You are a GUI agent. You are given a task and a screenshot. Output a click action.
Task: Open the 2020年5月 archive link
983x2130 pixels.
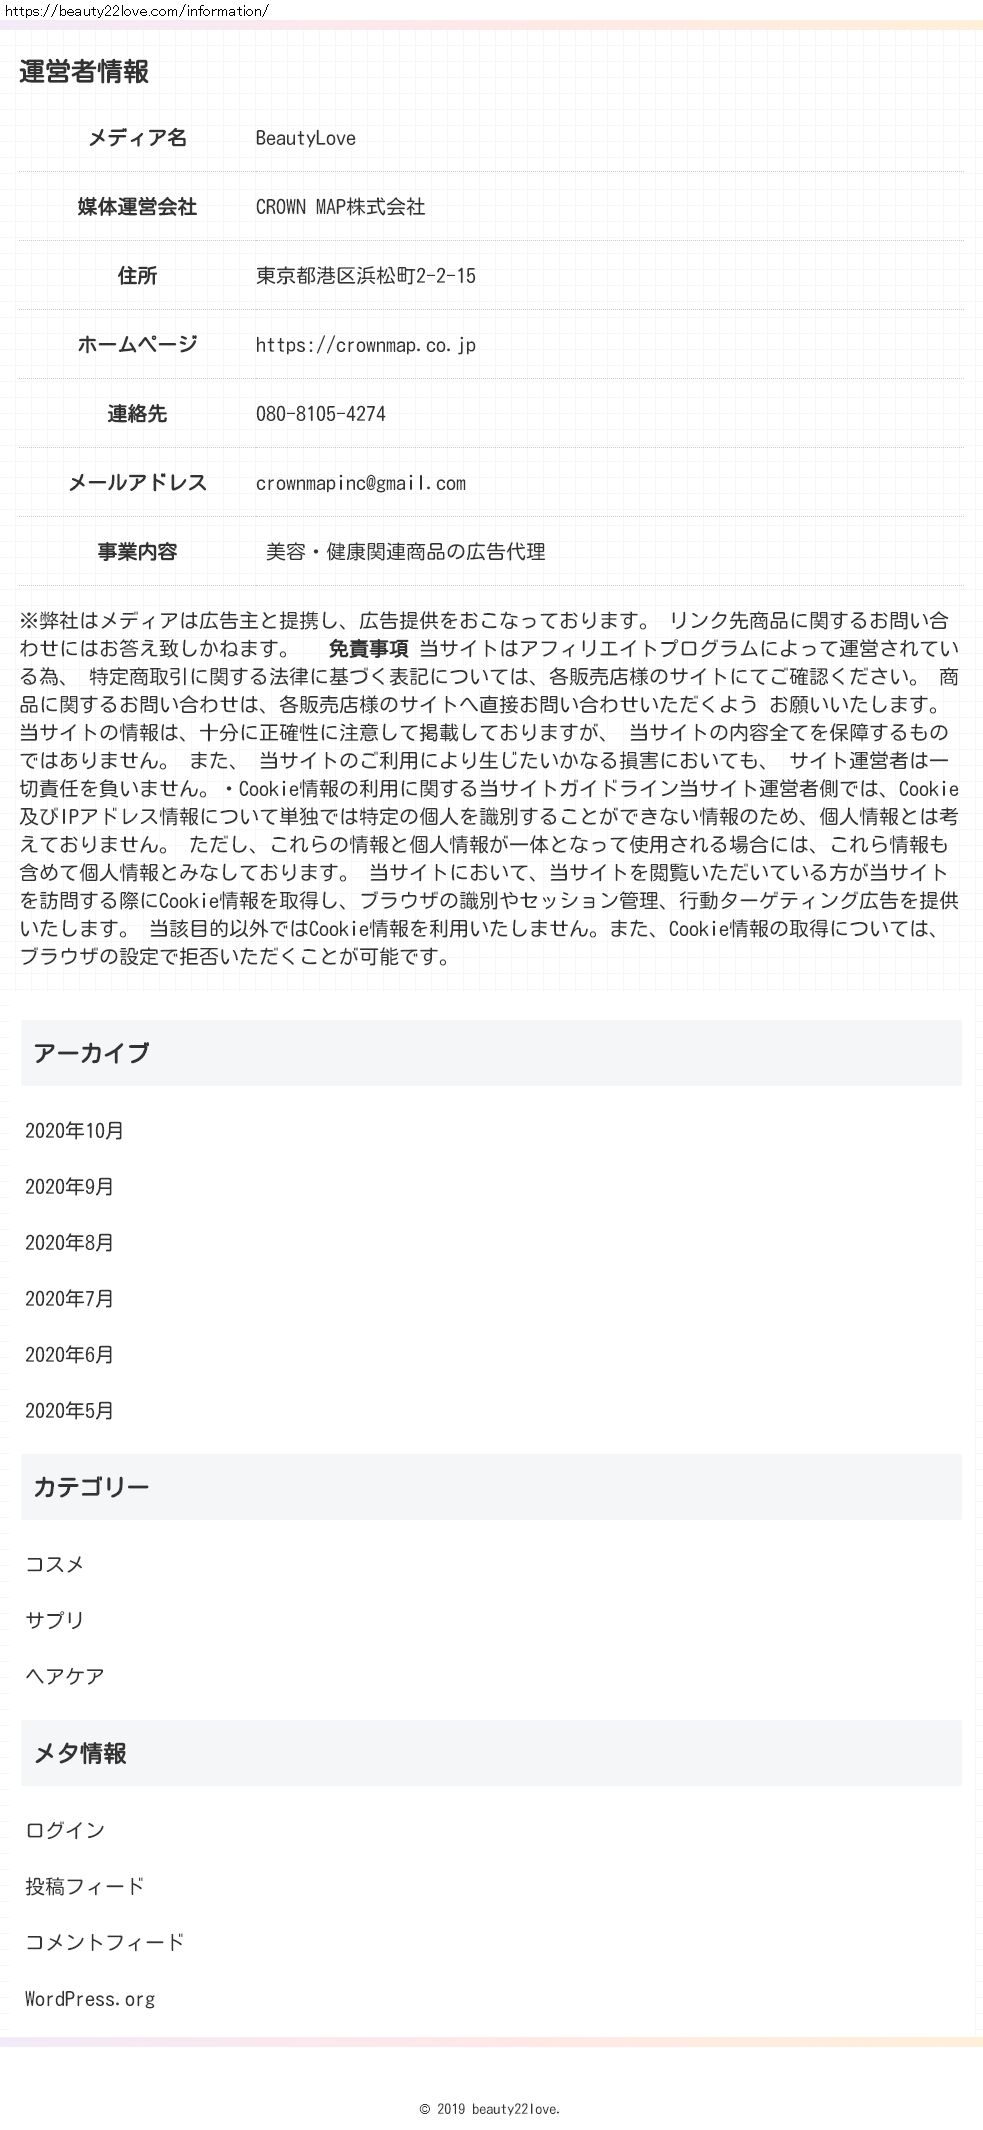[70, 1411]
